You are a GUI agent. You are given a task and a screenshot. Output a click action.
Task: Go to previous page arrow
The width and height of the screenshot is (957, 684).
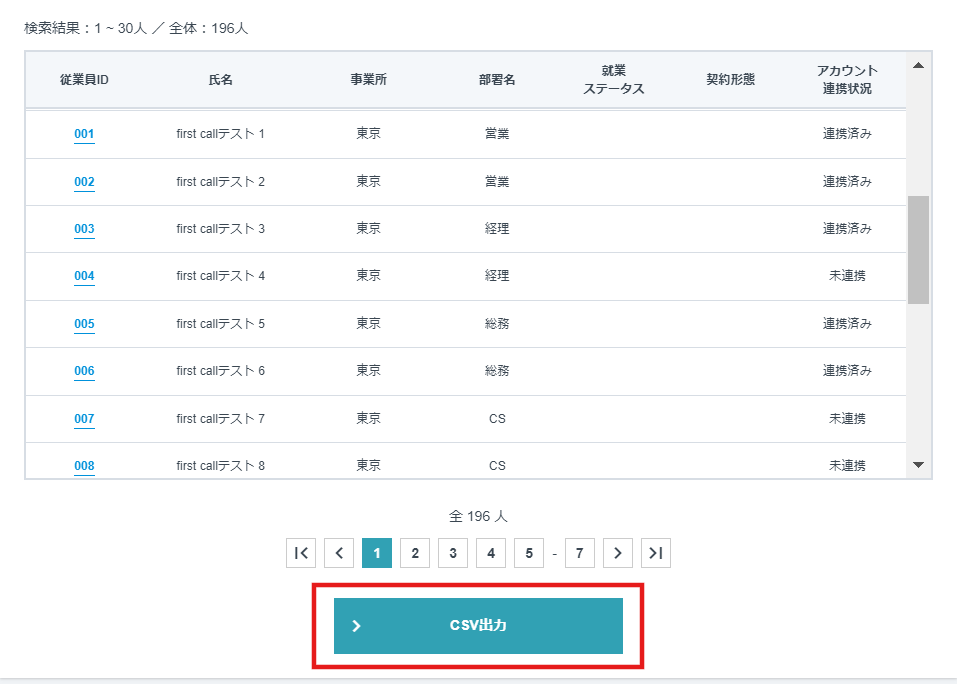pyautogui.click(x=339, y=553)
